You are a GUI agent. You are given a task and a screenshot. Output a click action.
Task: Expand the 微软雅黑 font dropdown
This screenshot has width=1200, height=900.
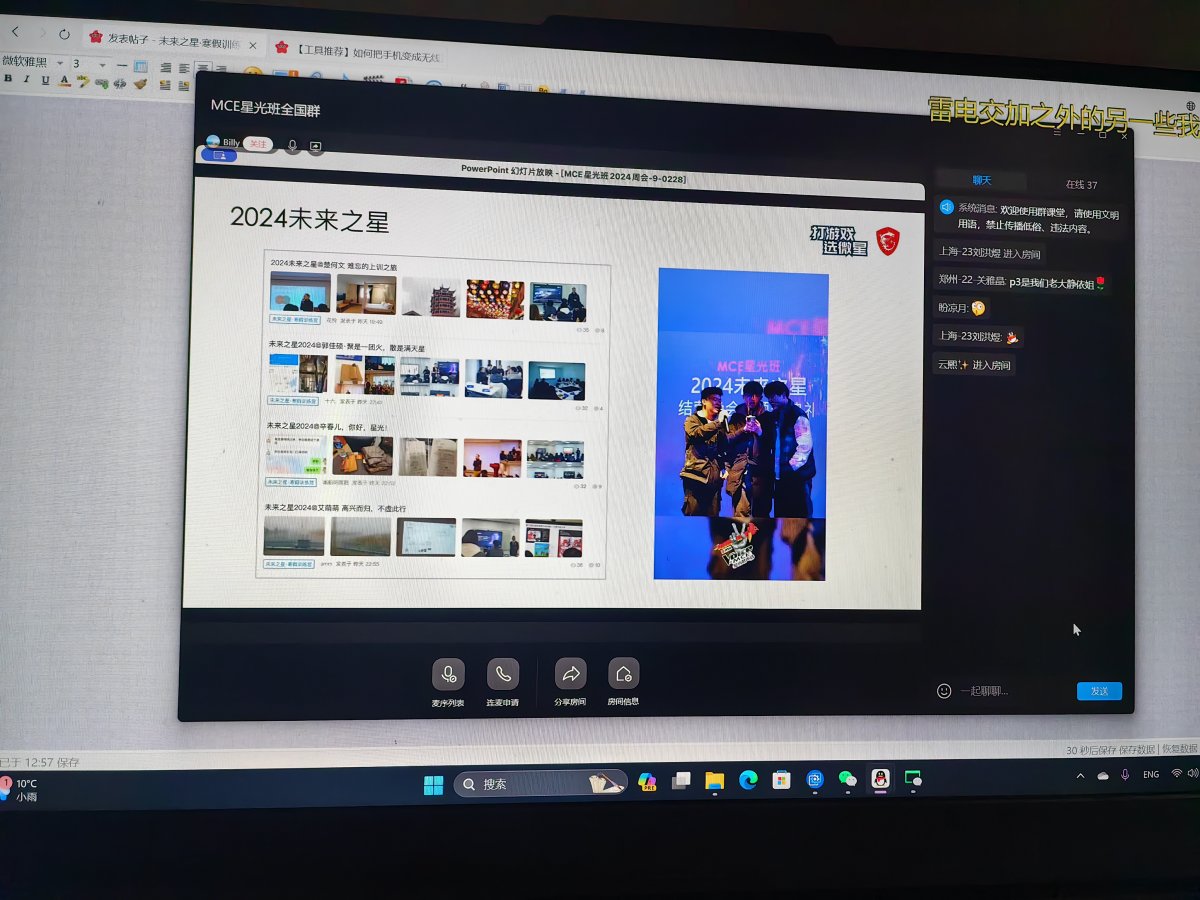coord(60,63)
